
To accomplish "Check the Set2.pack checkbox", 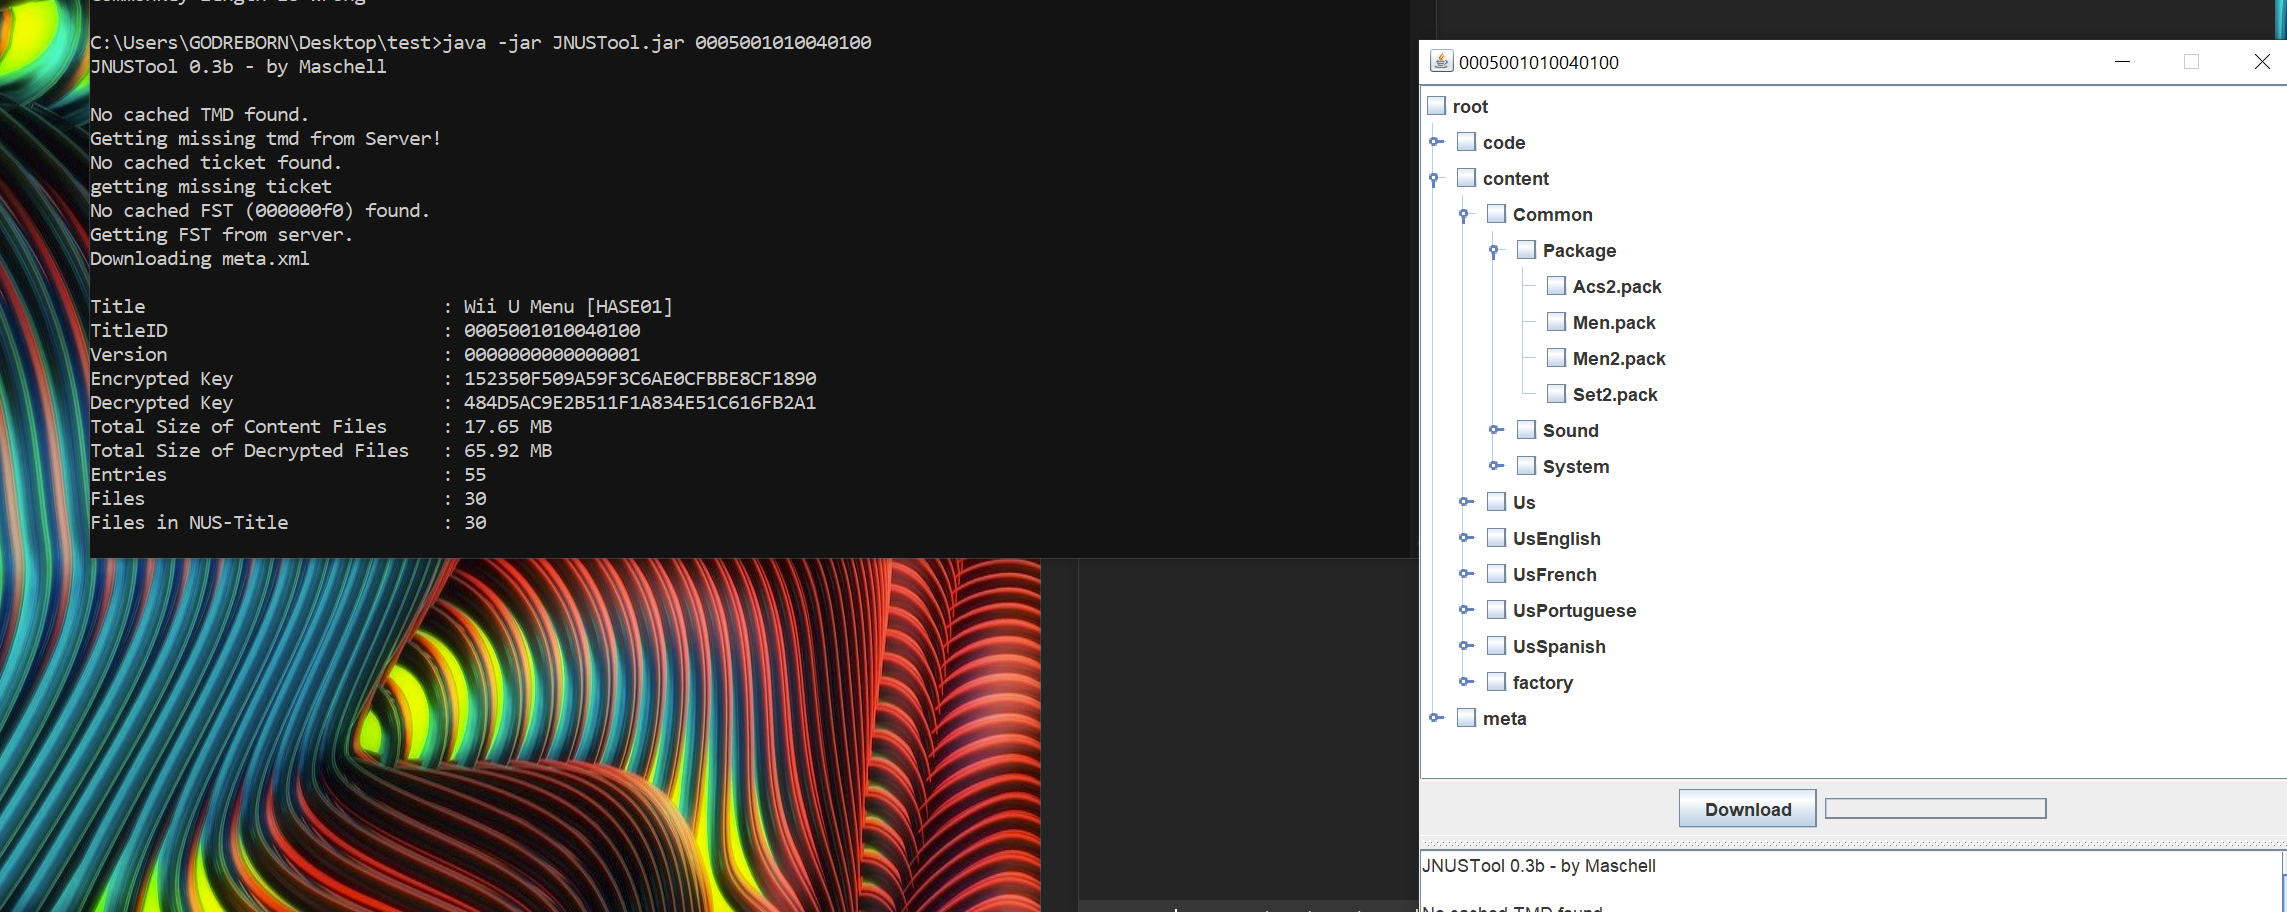I will point(1557,394).
